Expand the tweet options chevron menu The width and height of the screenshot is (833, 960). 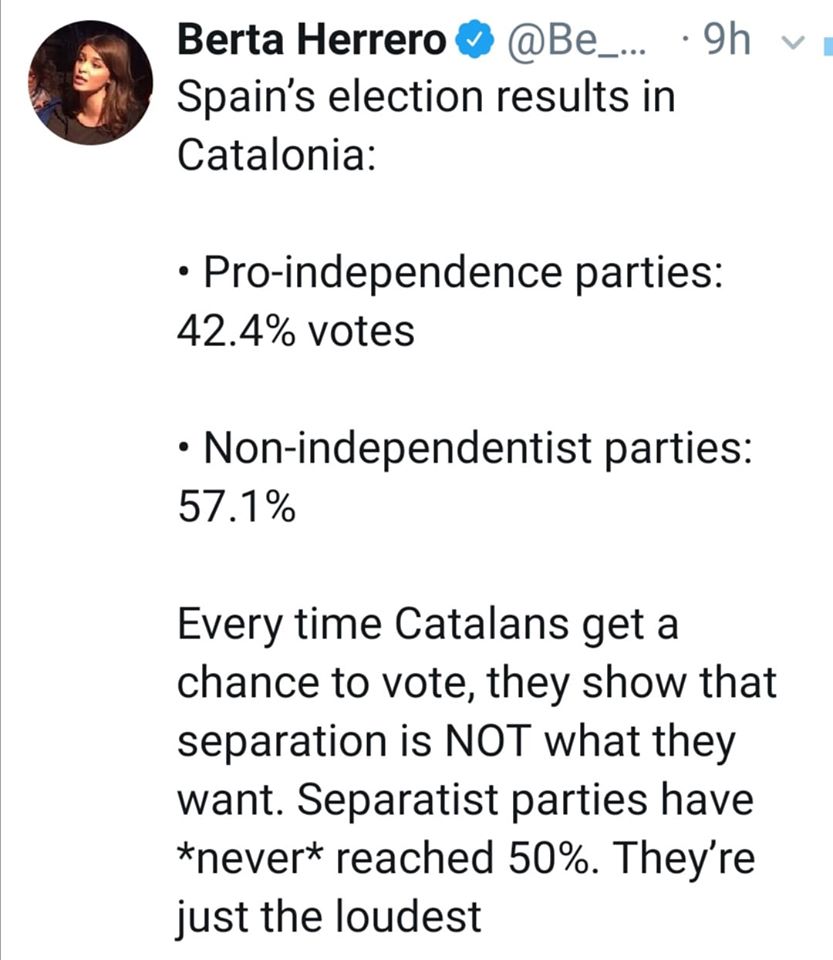coord(793,42)
